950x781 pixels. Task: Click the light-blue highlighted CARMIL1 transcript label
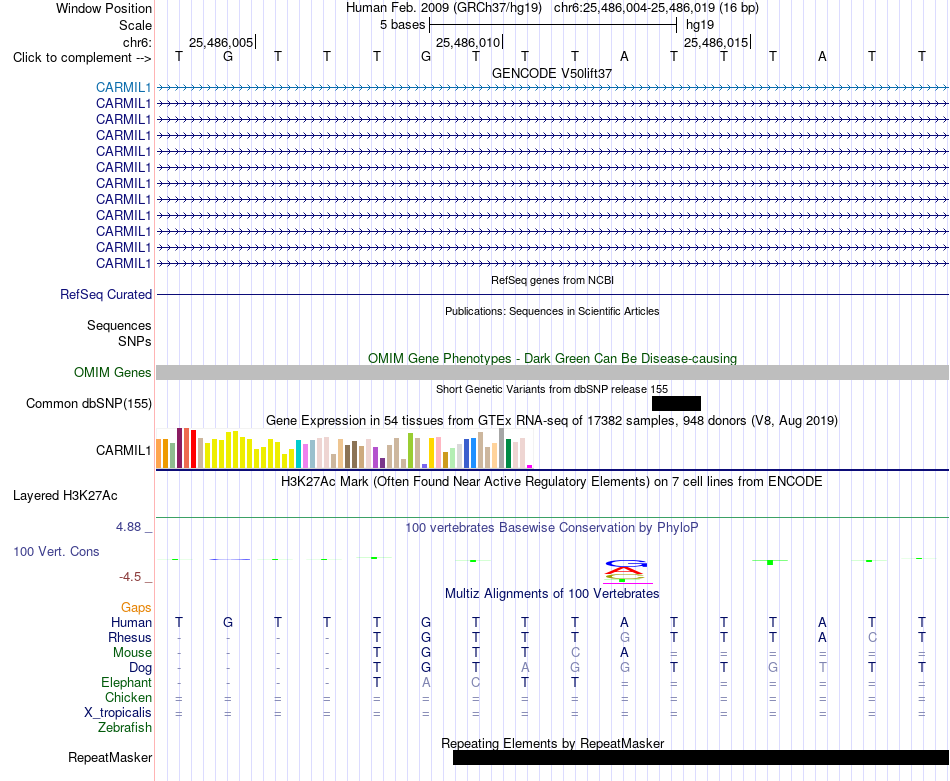(123, 87)
